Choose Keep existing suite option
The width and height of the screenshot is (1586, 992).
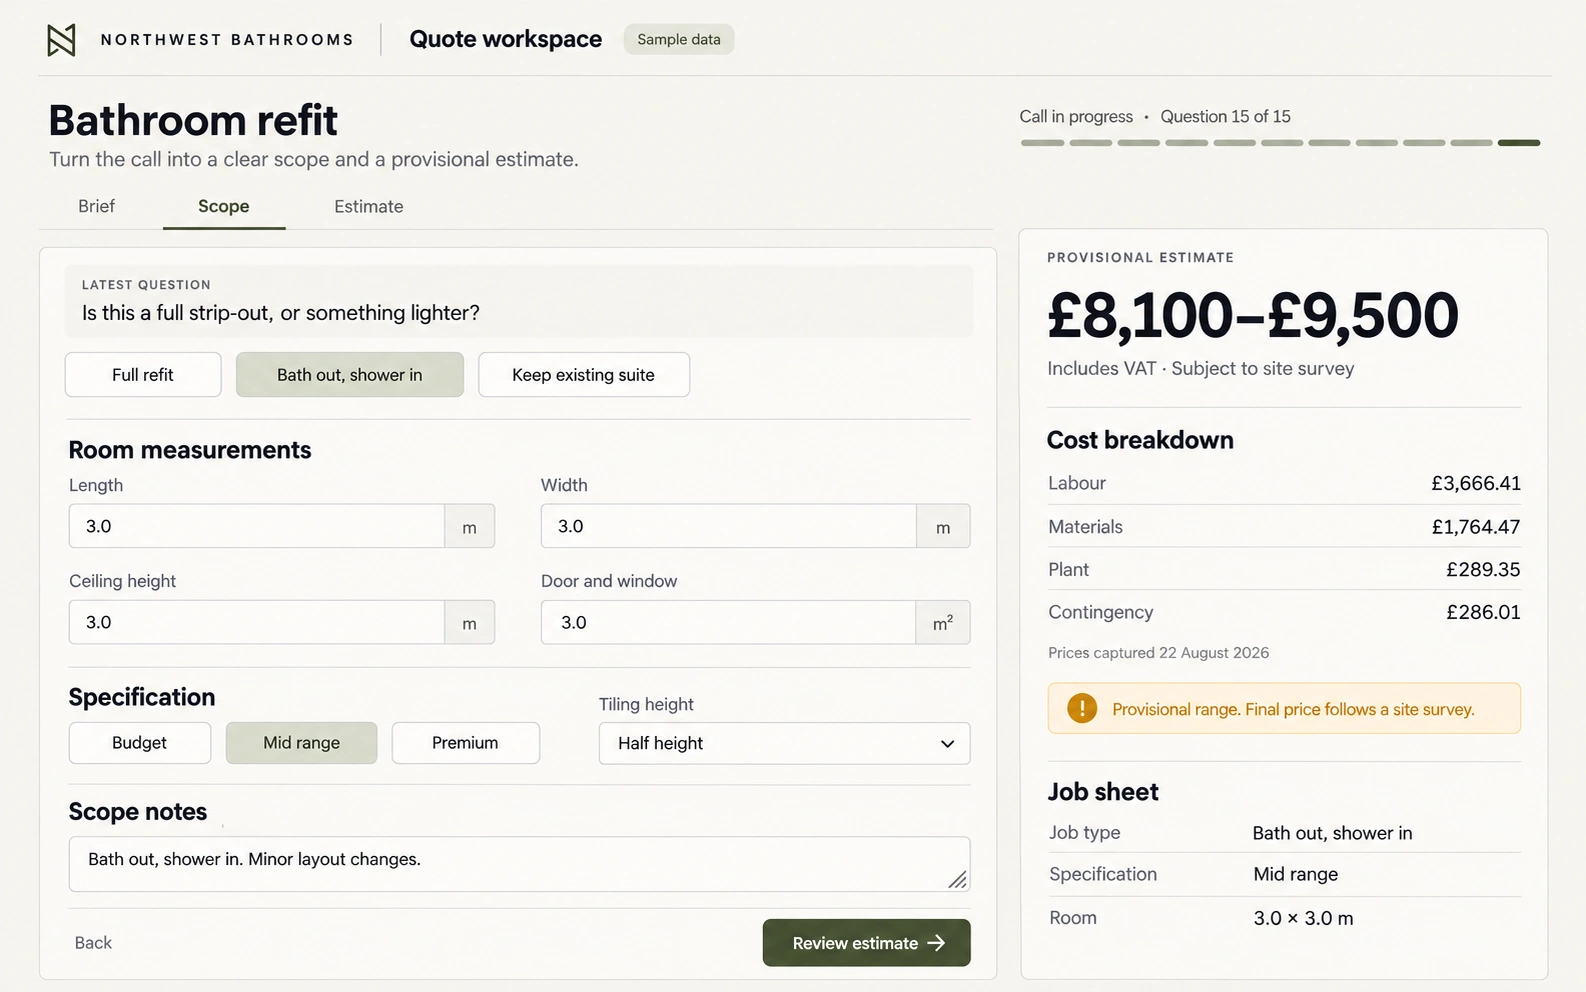(x=584, y=375)
